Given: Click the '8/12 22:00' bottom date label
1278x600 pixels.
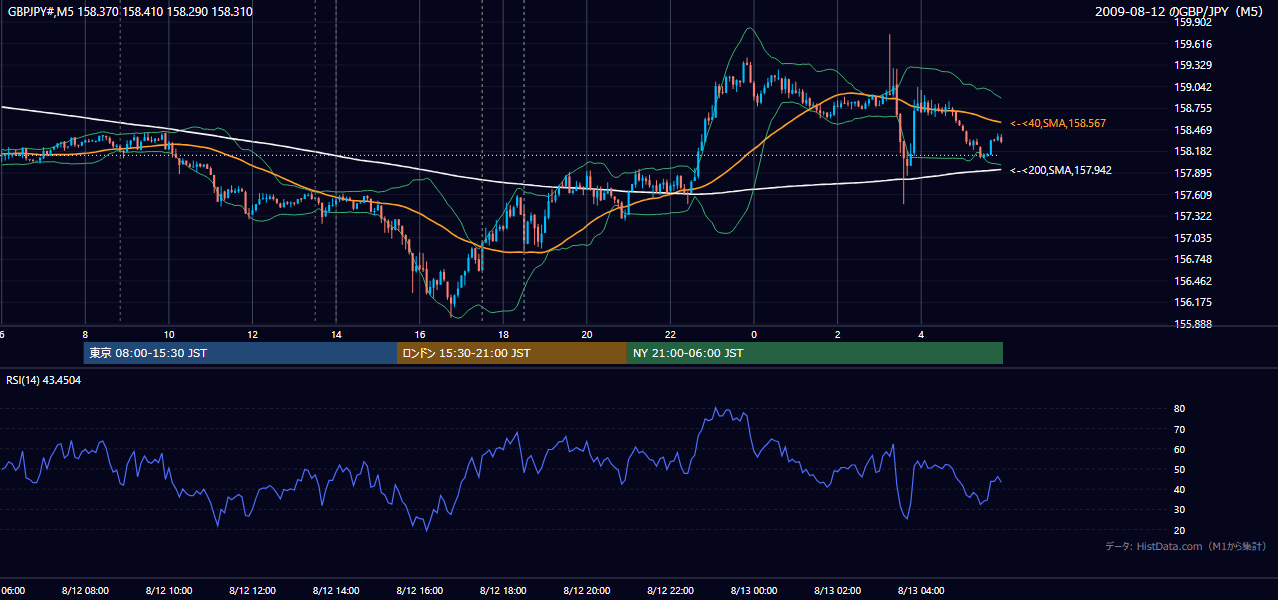Looking at the screenshot, I should pos(670,591).
